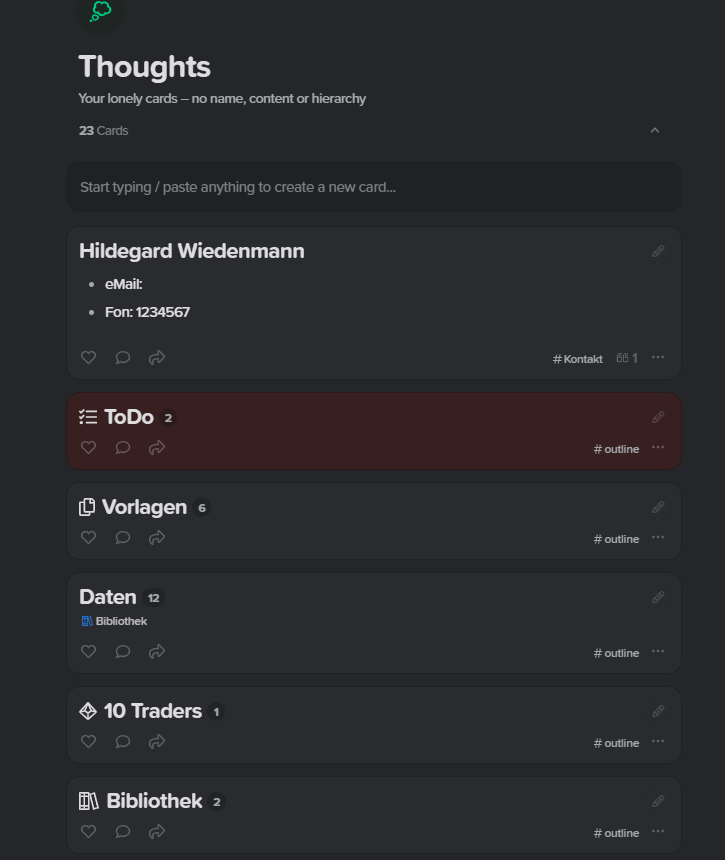
Task: Open the three-dot menu on Daten card
Action: 658,651
